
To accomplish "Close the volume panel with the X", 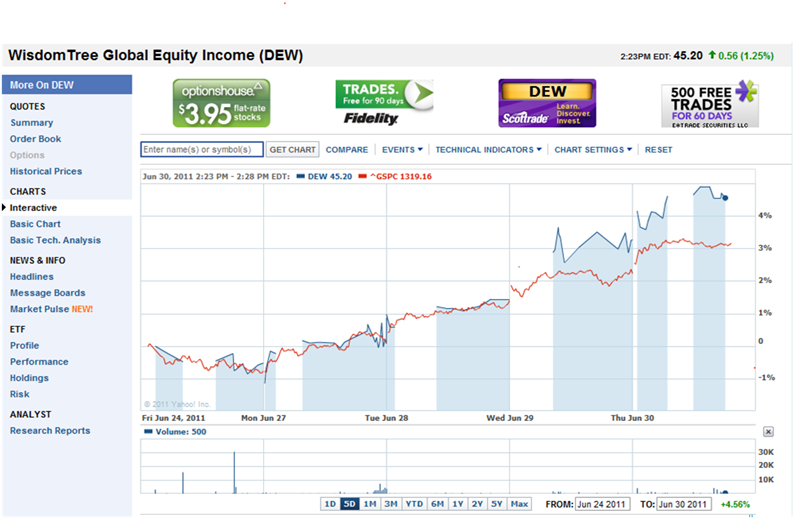I will (768, 432).
